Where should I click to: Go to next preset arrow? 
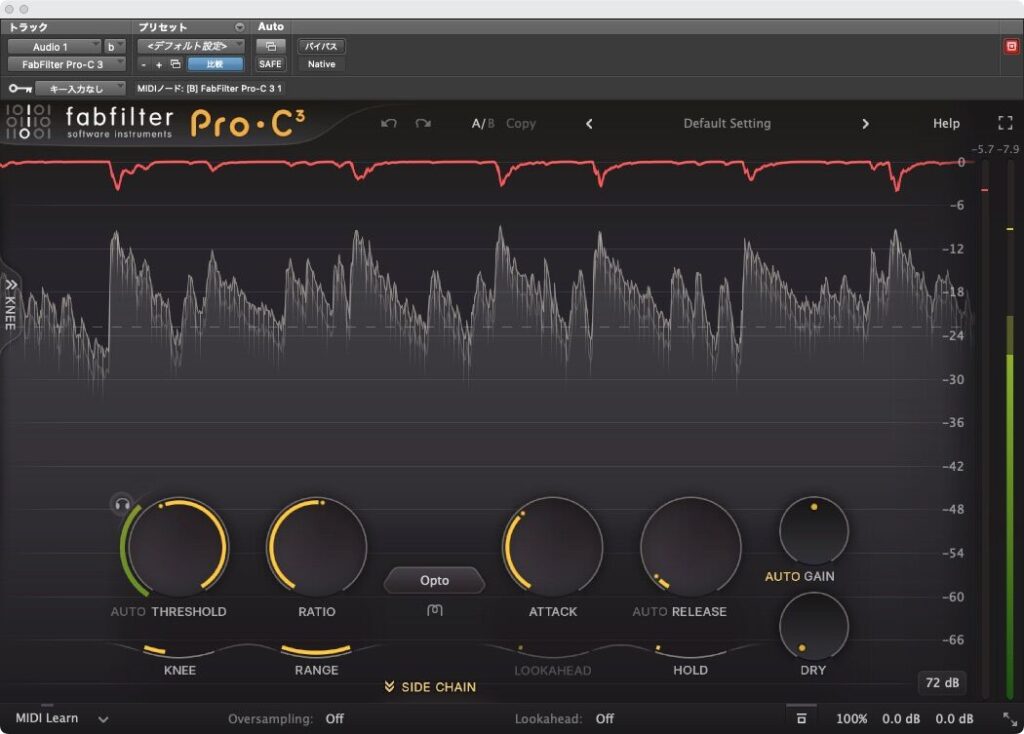coord(865,123)
